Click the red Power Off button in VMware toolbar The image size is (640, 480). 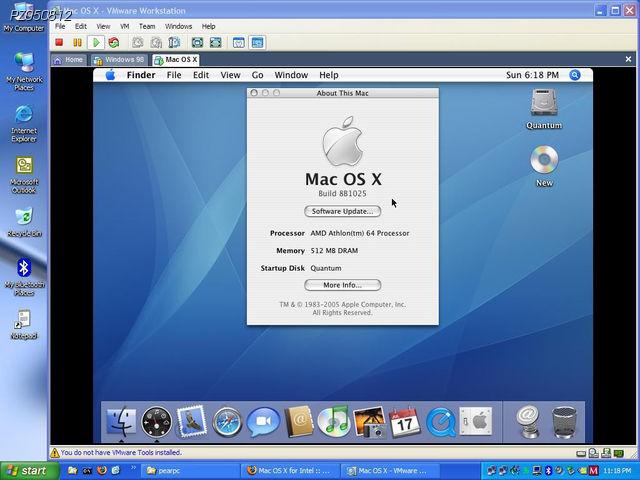(x=59, y=42)
